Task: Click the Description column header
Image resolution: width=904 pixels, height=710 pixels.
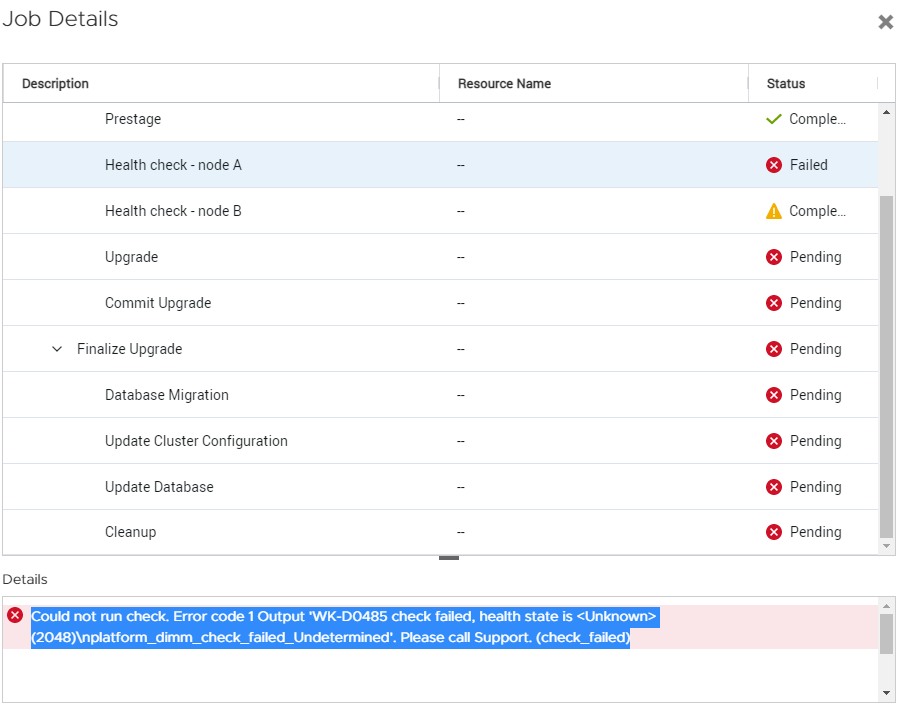Action: tap(55, 83)
